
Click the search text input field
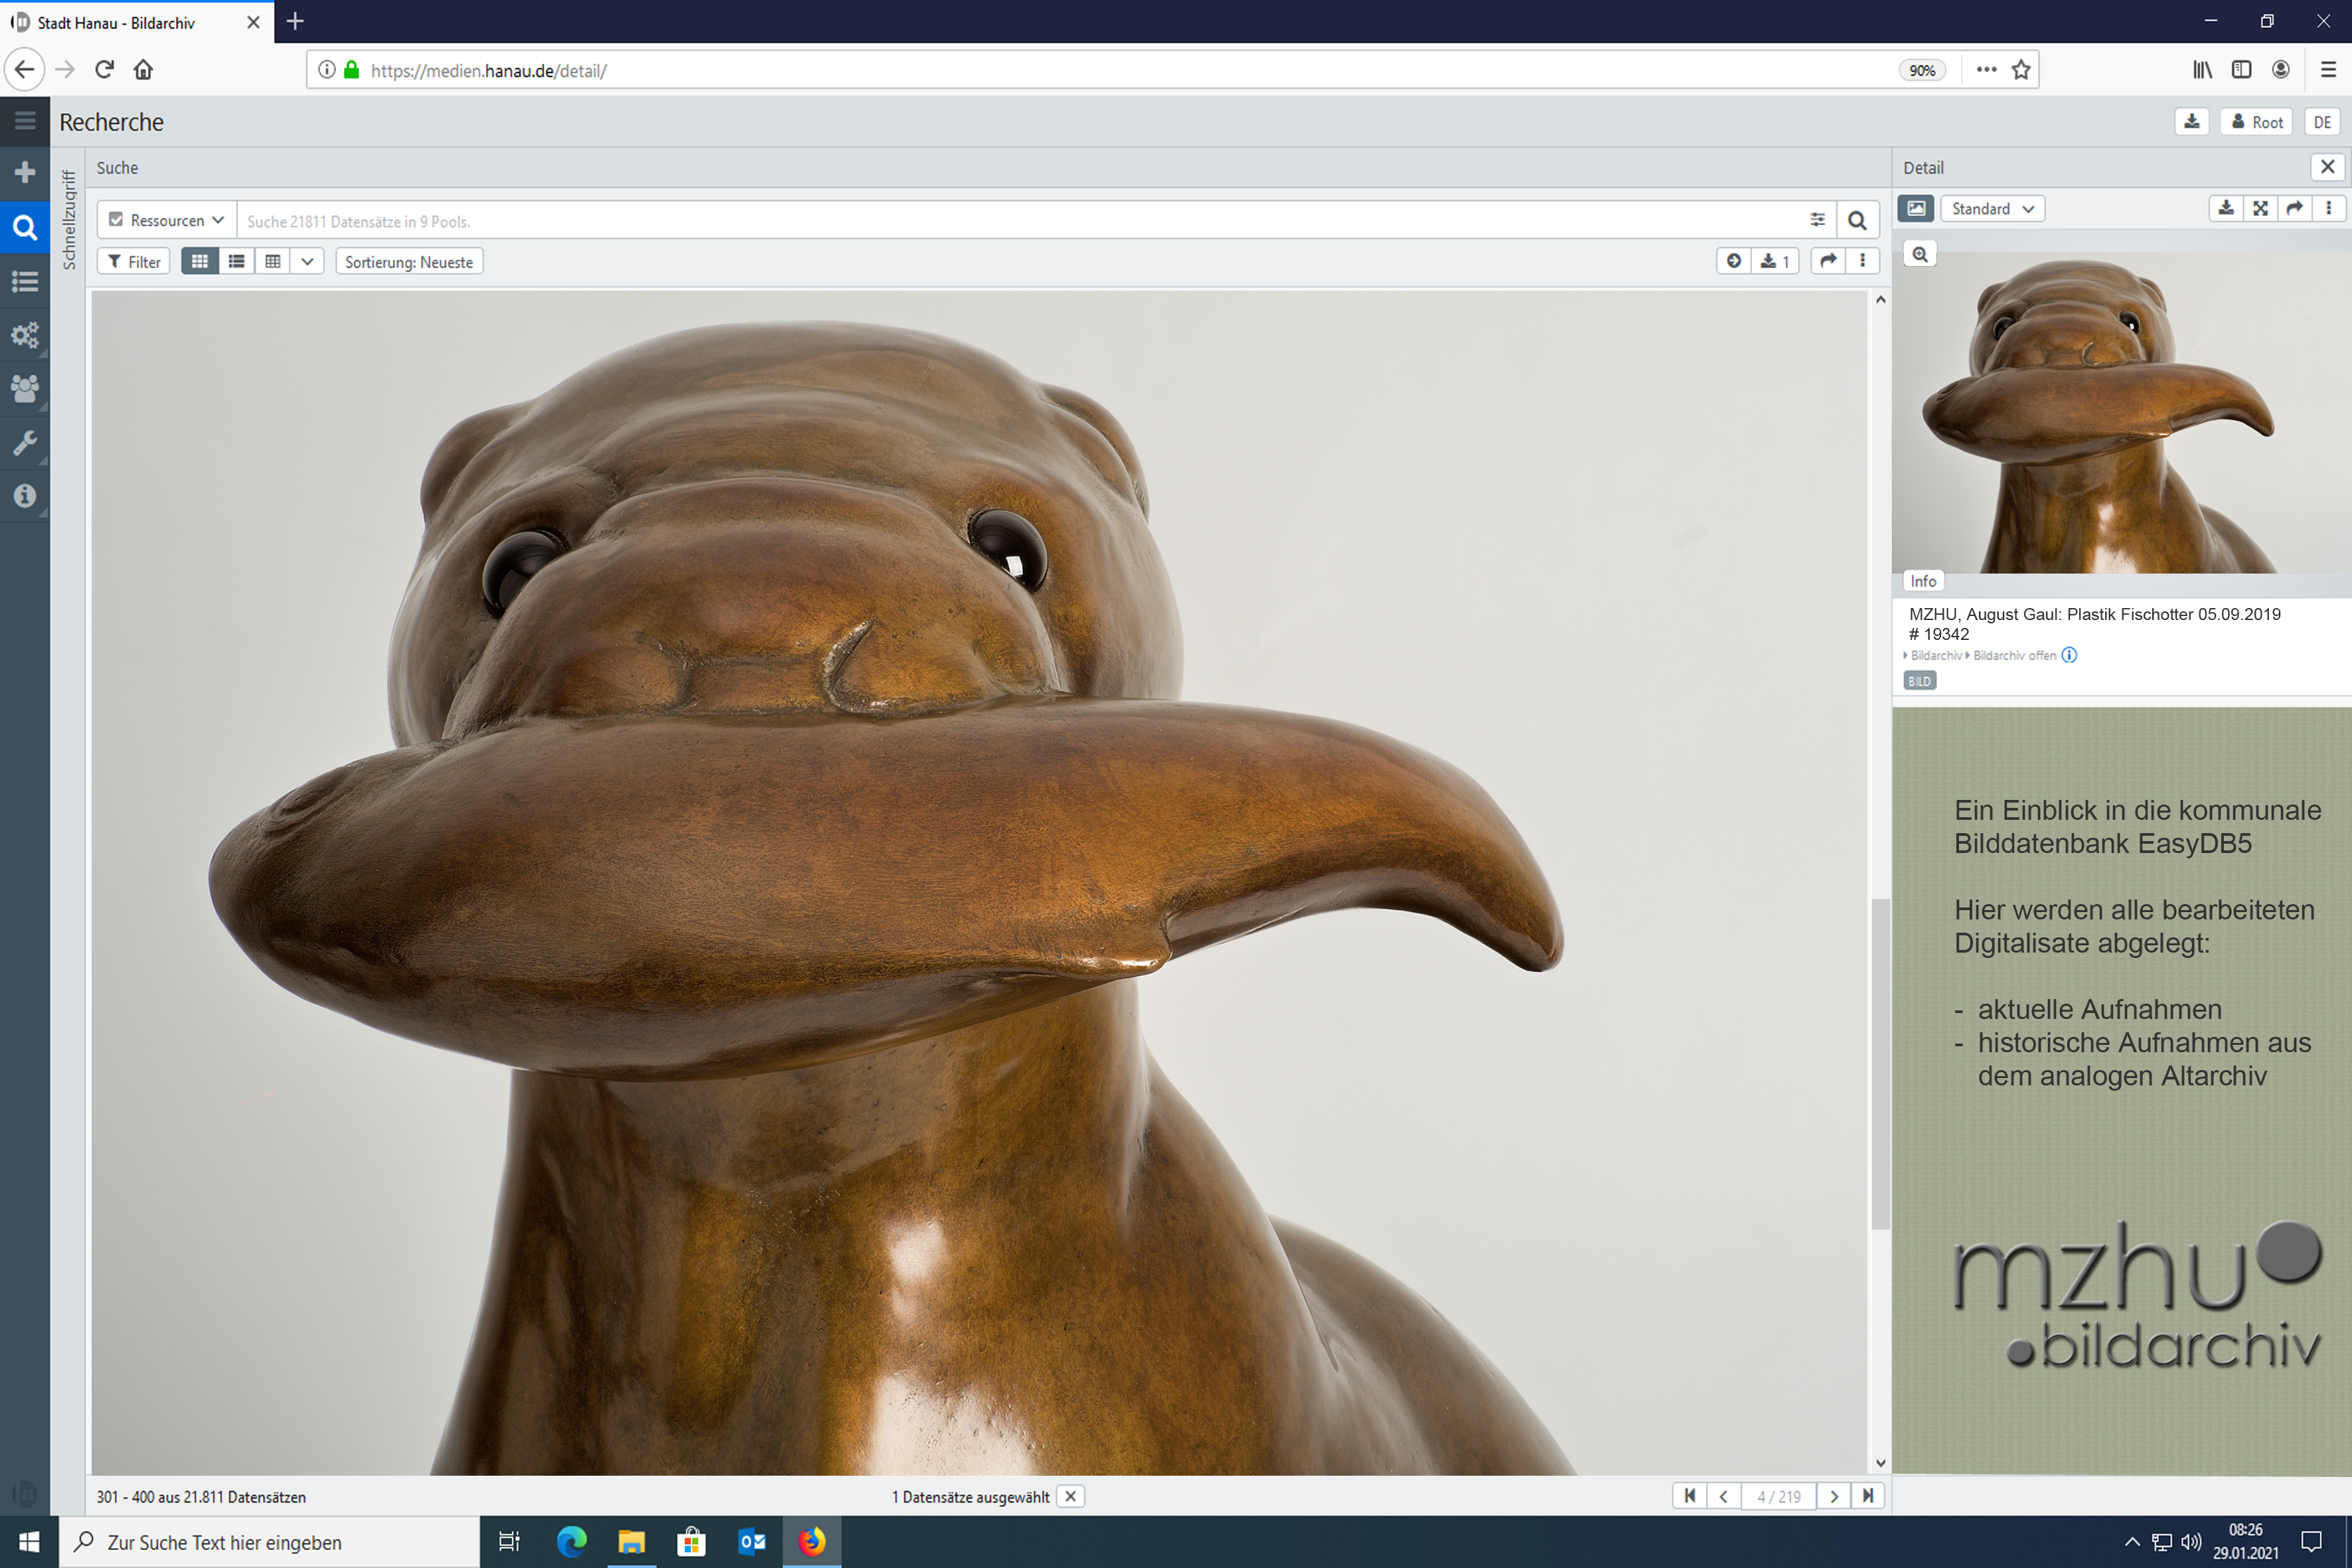coord(1020,221)
